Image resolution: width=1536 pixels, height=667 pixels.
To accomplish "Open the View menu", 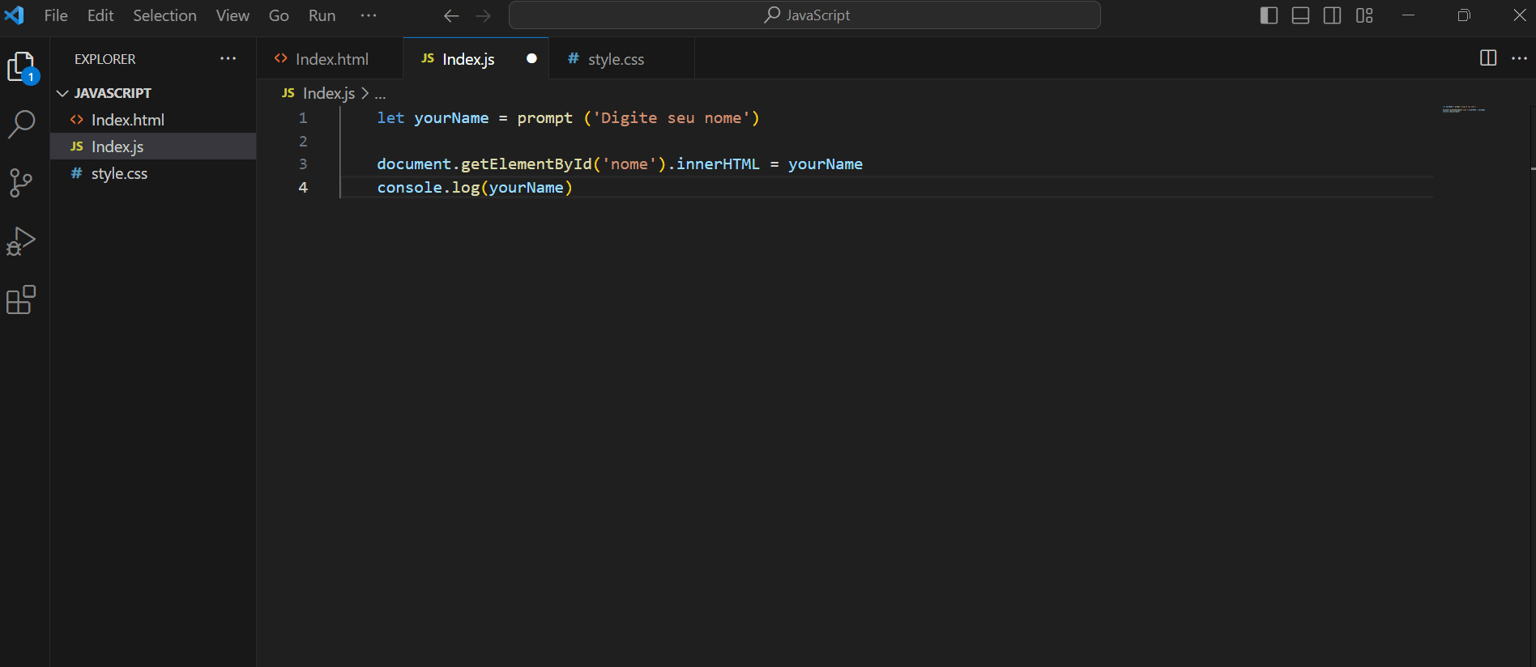I will 233,16.
